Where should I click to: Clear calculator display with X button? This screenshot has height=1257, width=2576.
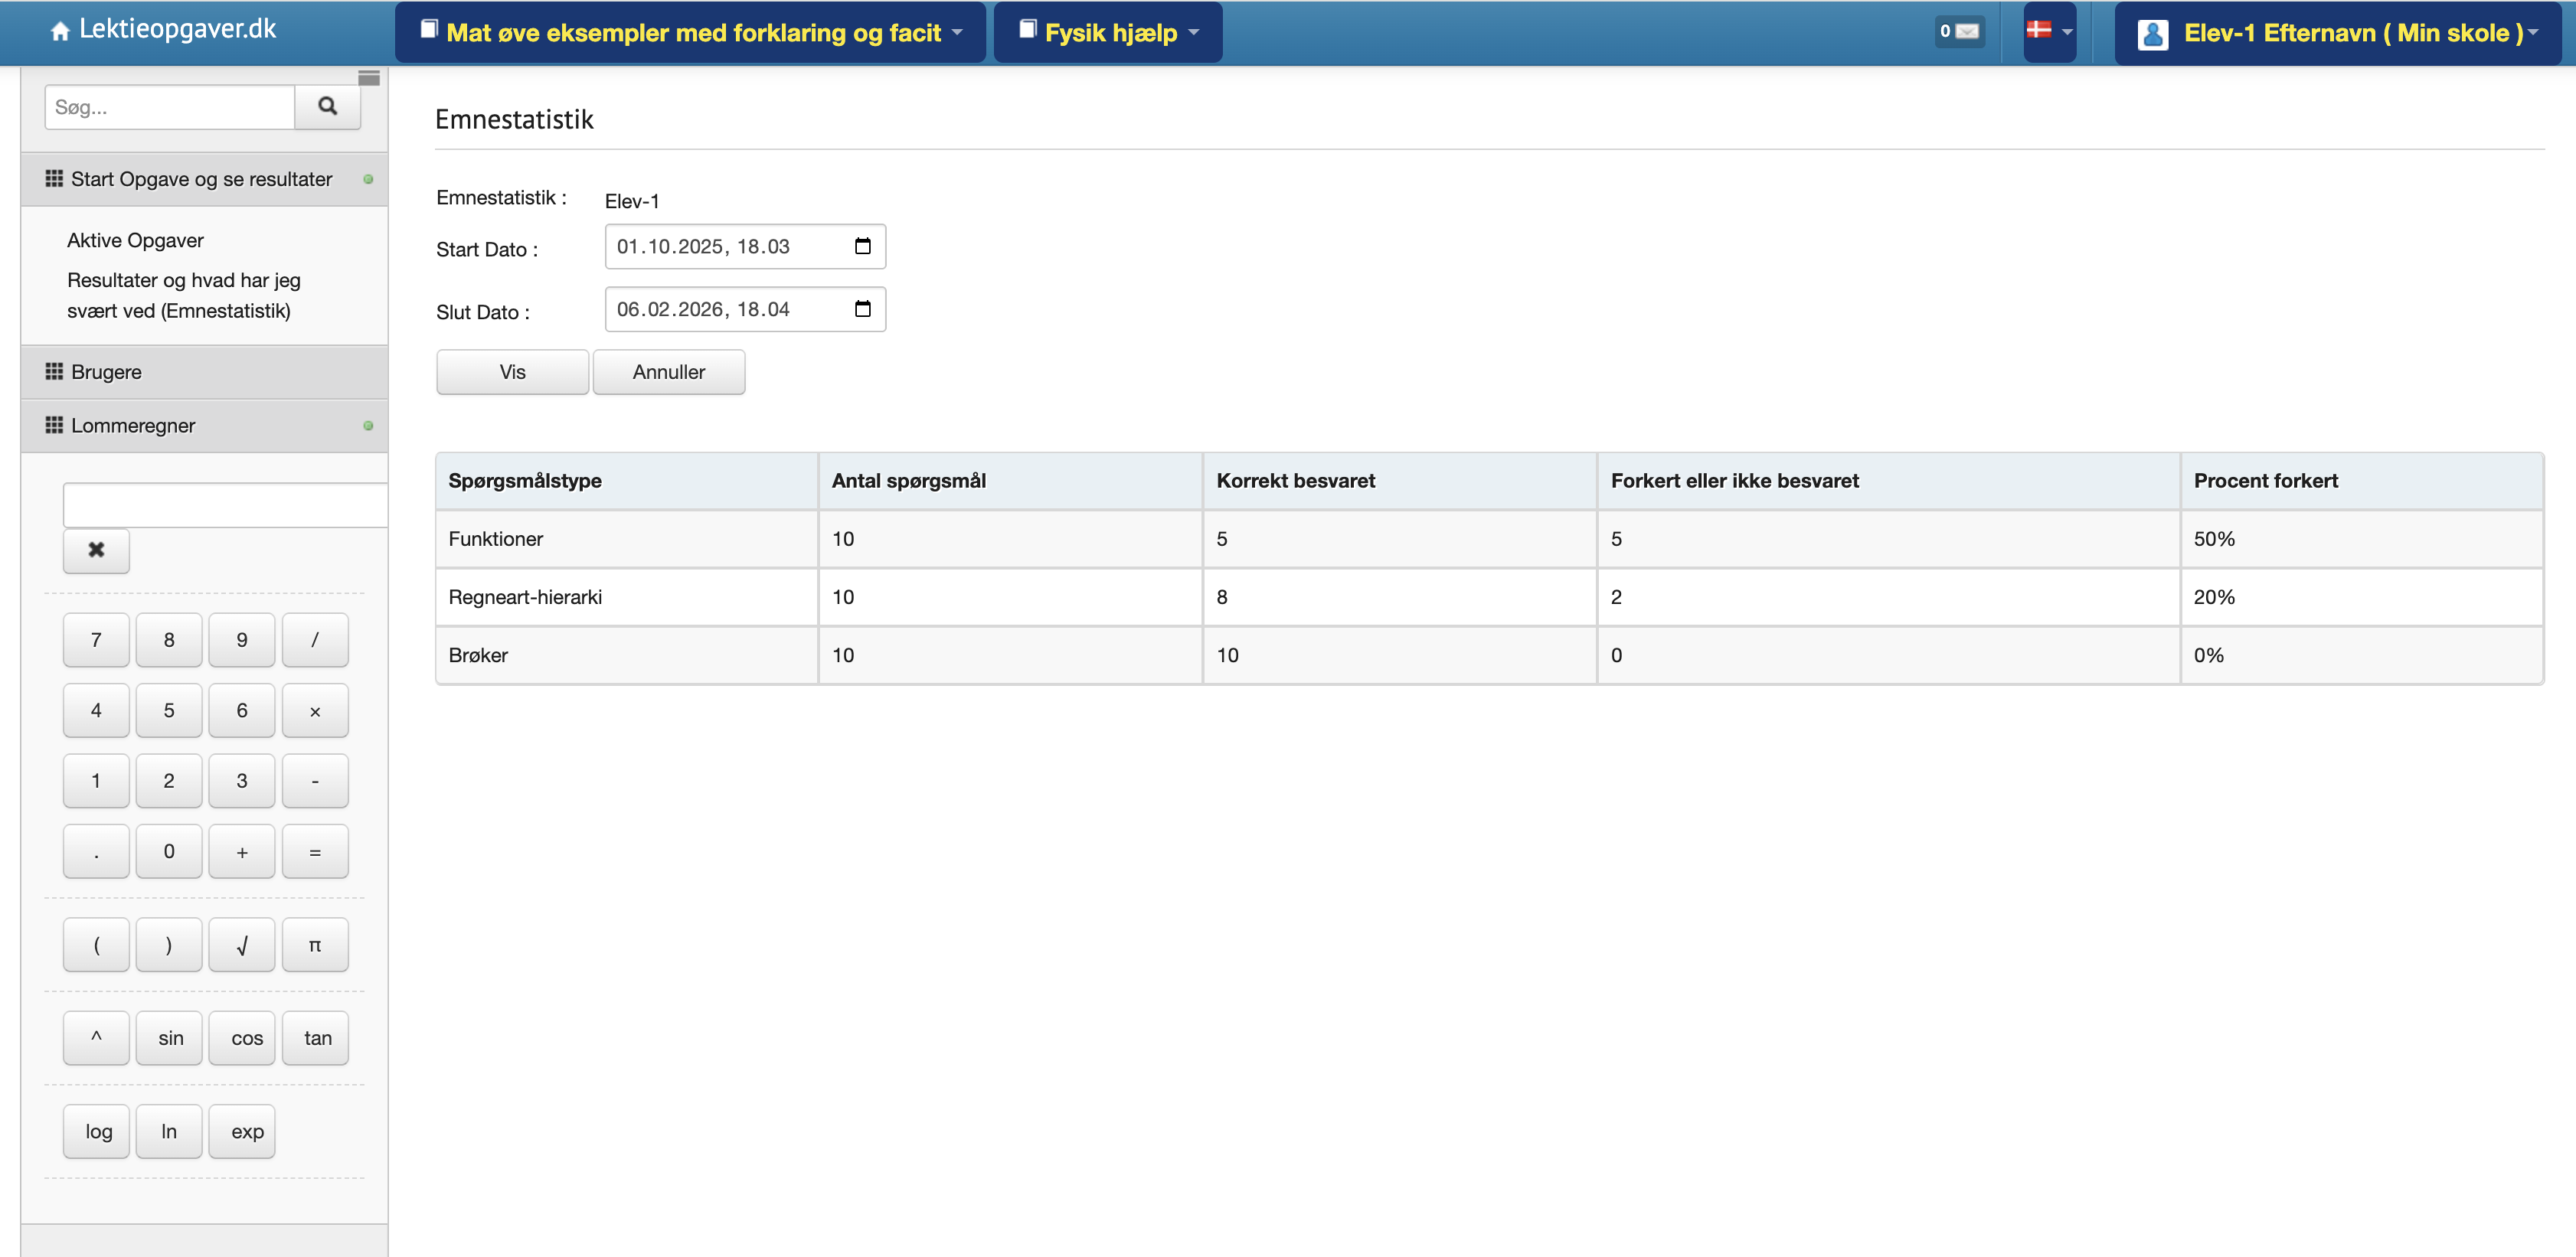pos(96,550)
